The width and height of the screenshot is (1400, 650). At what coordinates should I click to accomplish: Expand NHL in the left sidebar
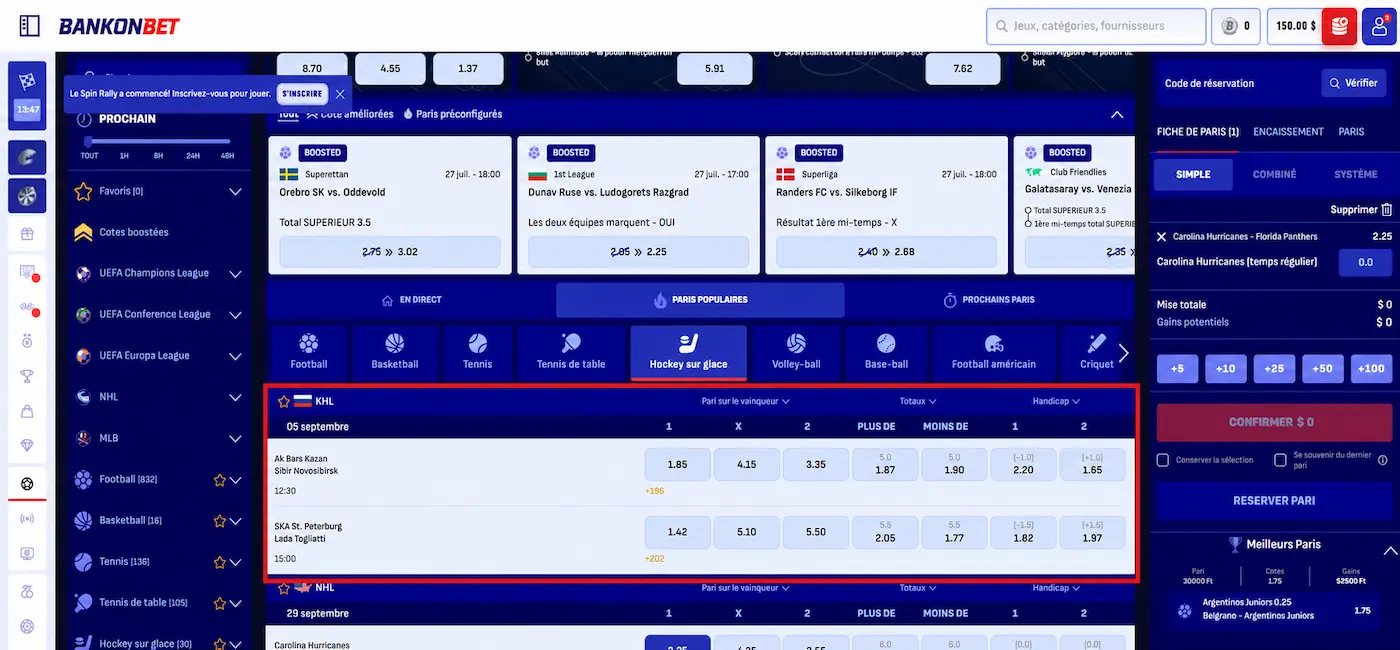click(236, 397)
